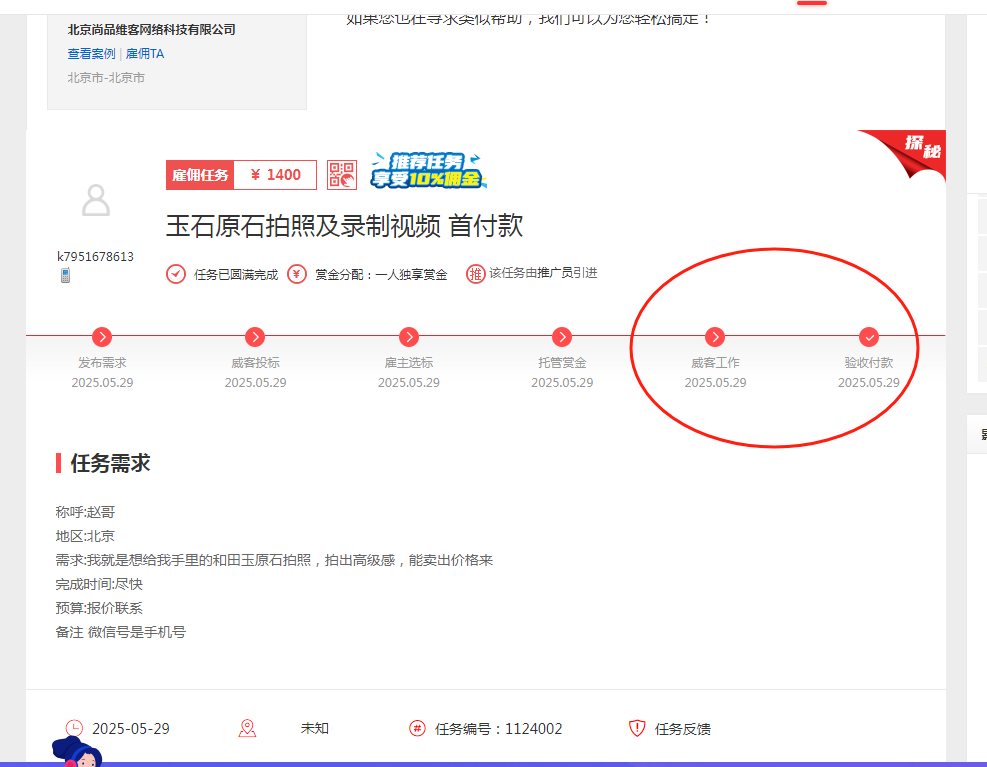Click the 任务已圆满完成 checkmark icon
Screen dimensions: 987x767
click(175, 274)
